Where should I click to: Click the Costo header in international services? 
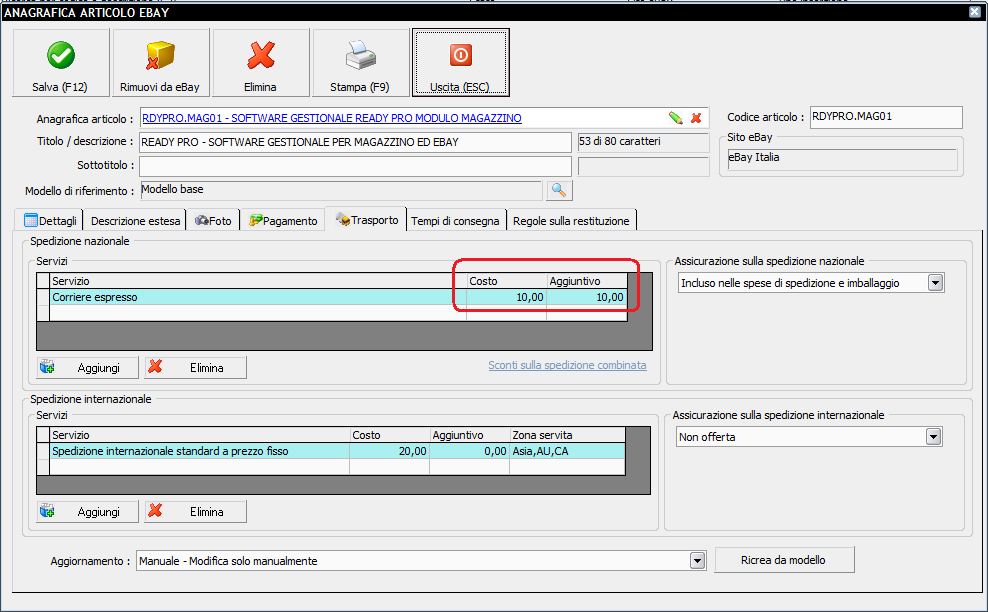[x=389, y=434]
